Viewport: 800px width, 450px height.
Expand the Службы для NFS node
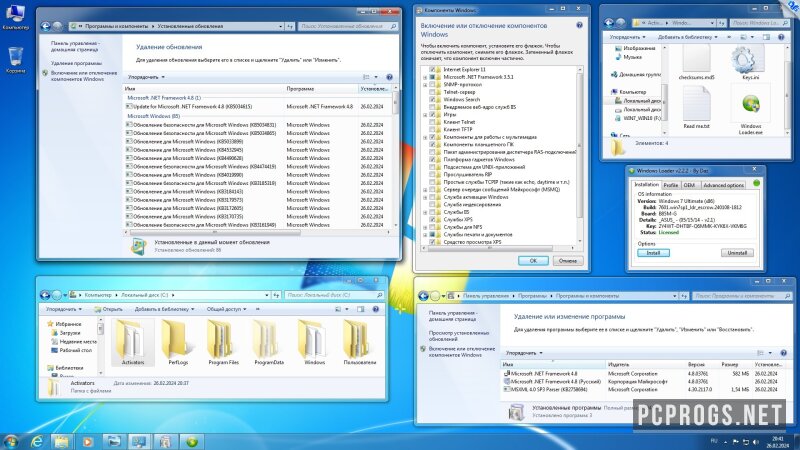pos(425,227)
